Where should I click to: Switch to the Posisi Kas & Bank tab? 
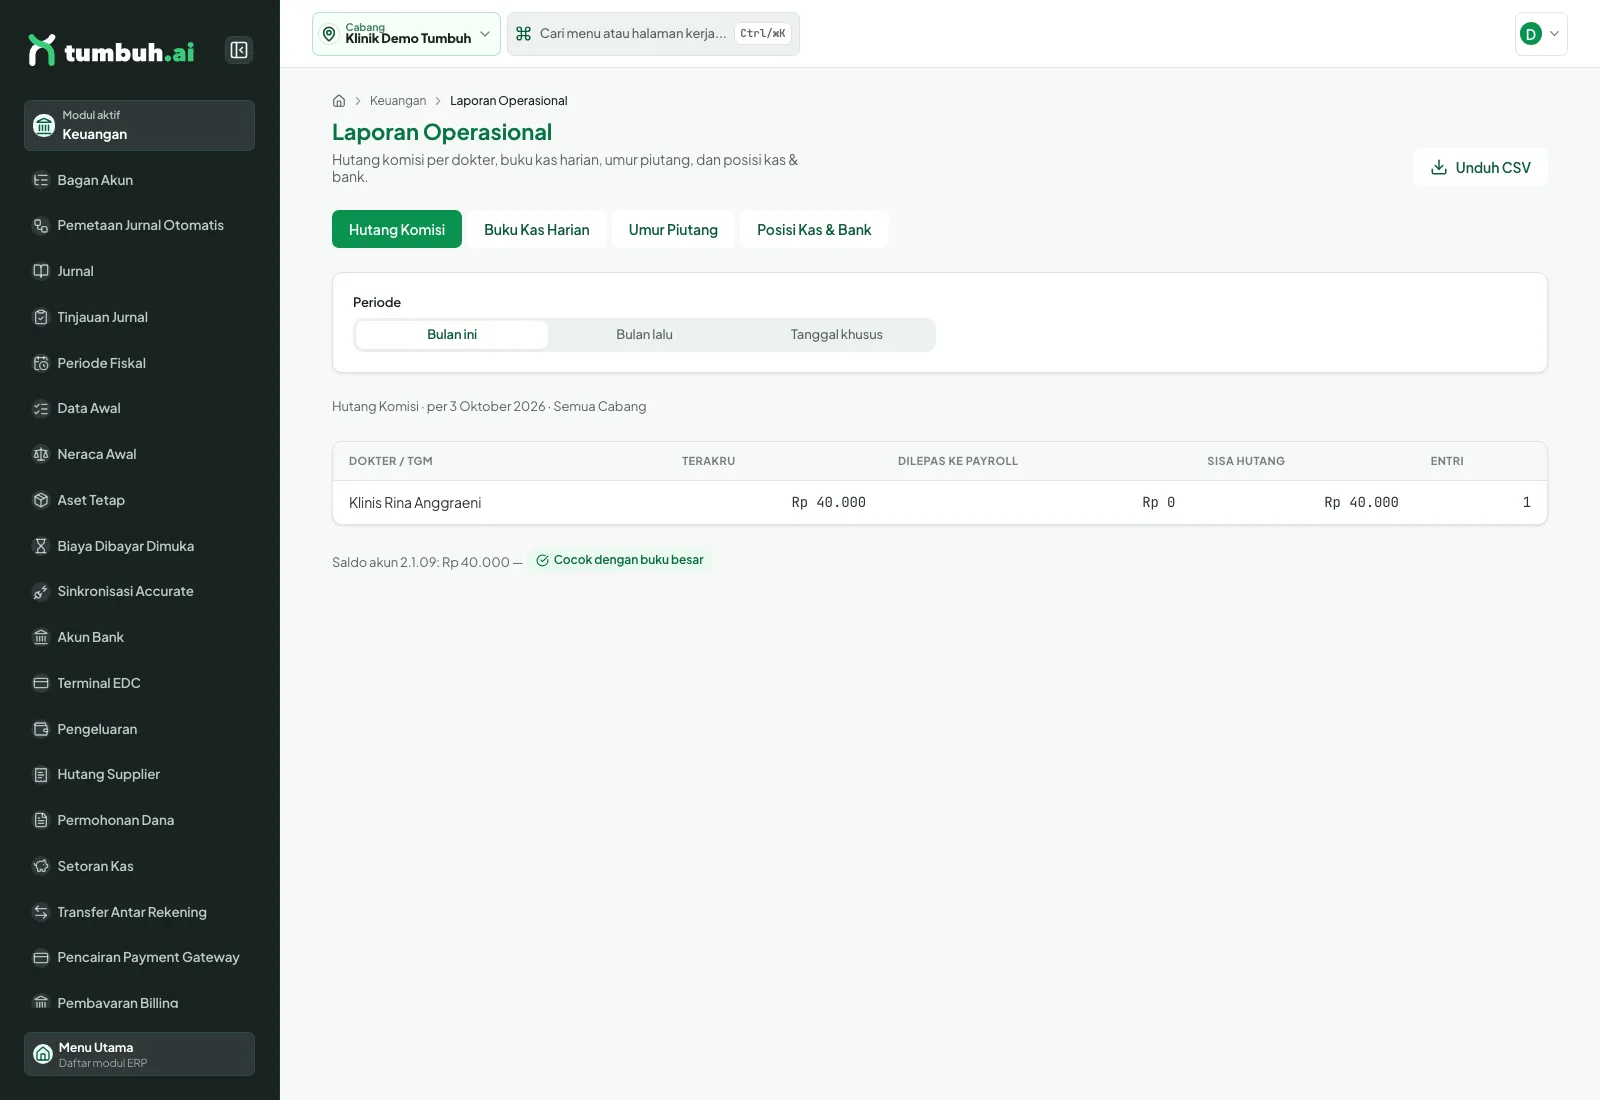[x=814, y=229]
